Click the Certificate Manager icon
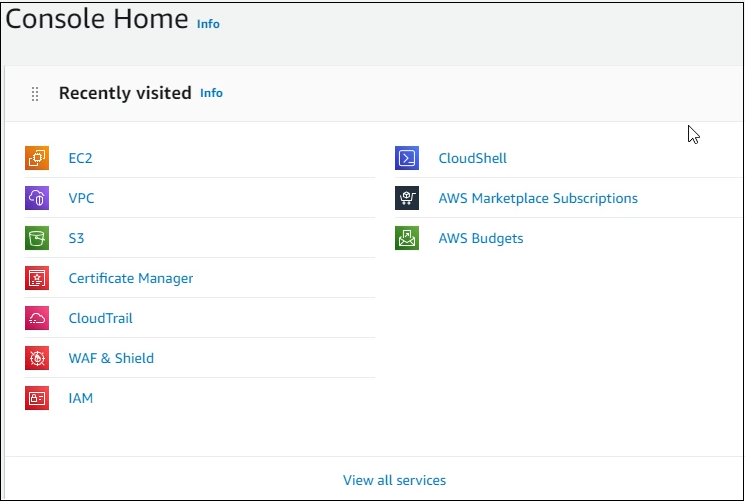The image size is (745, 501). pos(37,278)
